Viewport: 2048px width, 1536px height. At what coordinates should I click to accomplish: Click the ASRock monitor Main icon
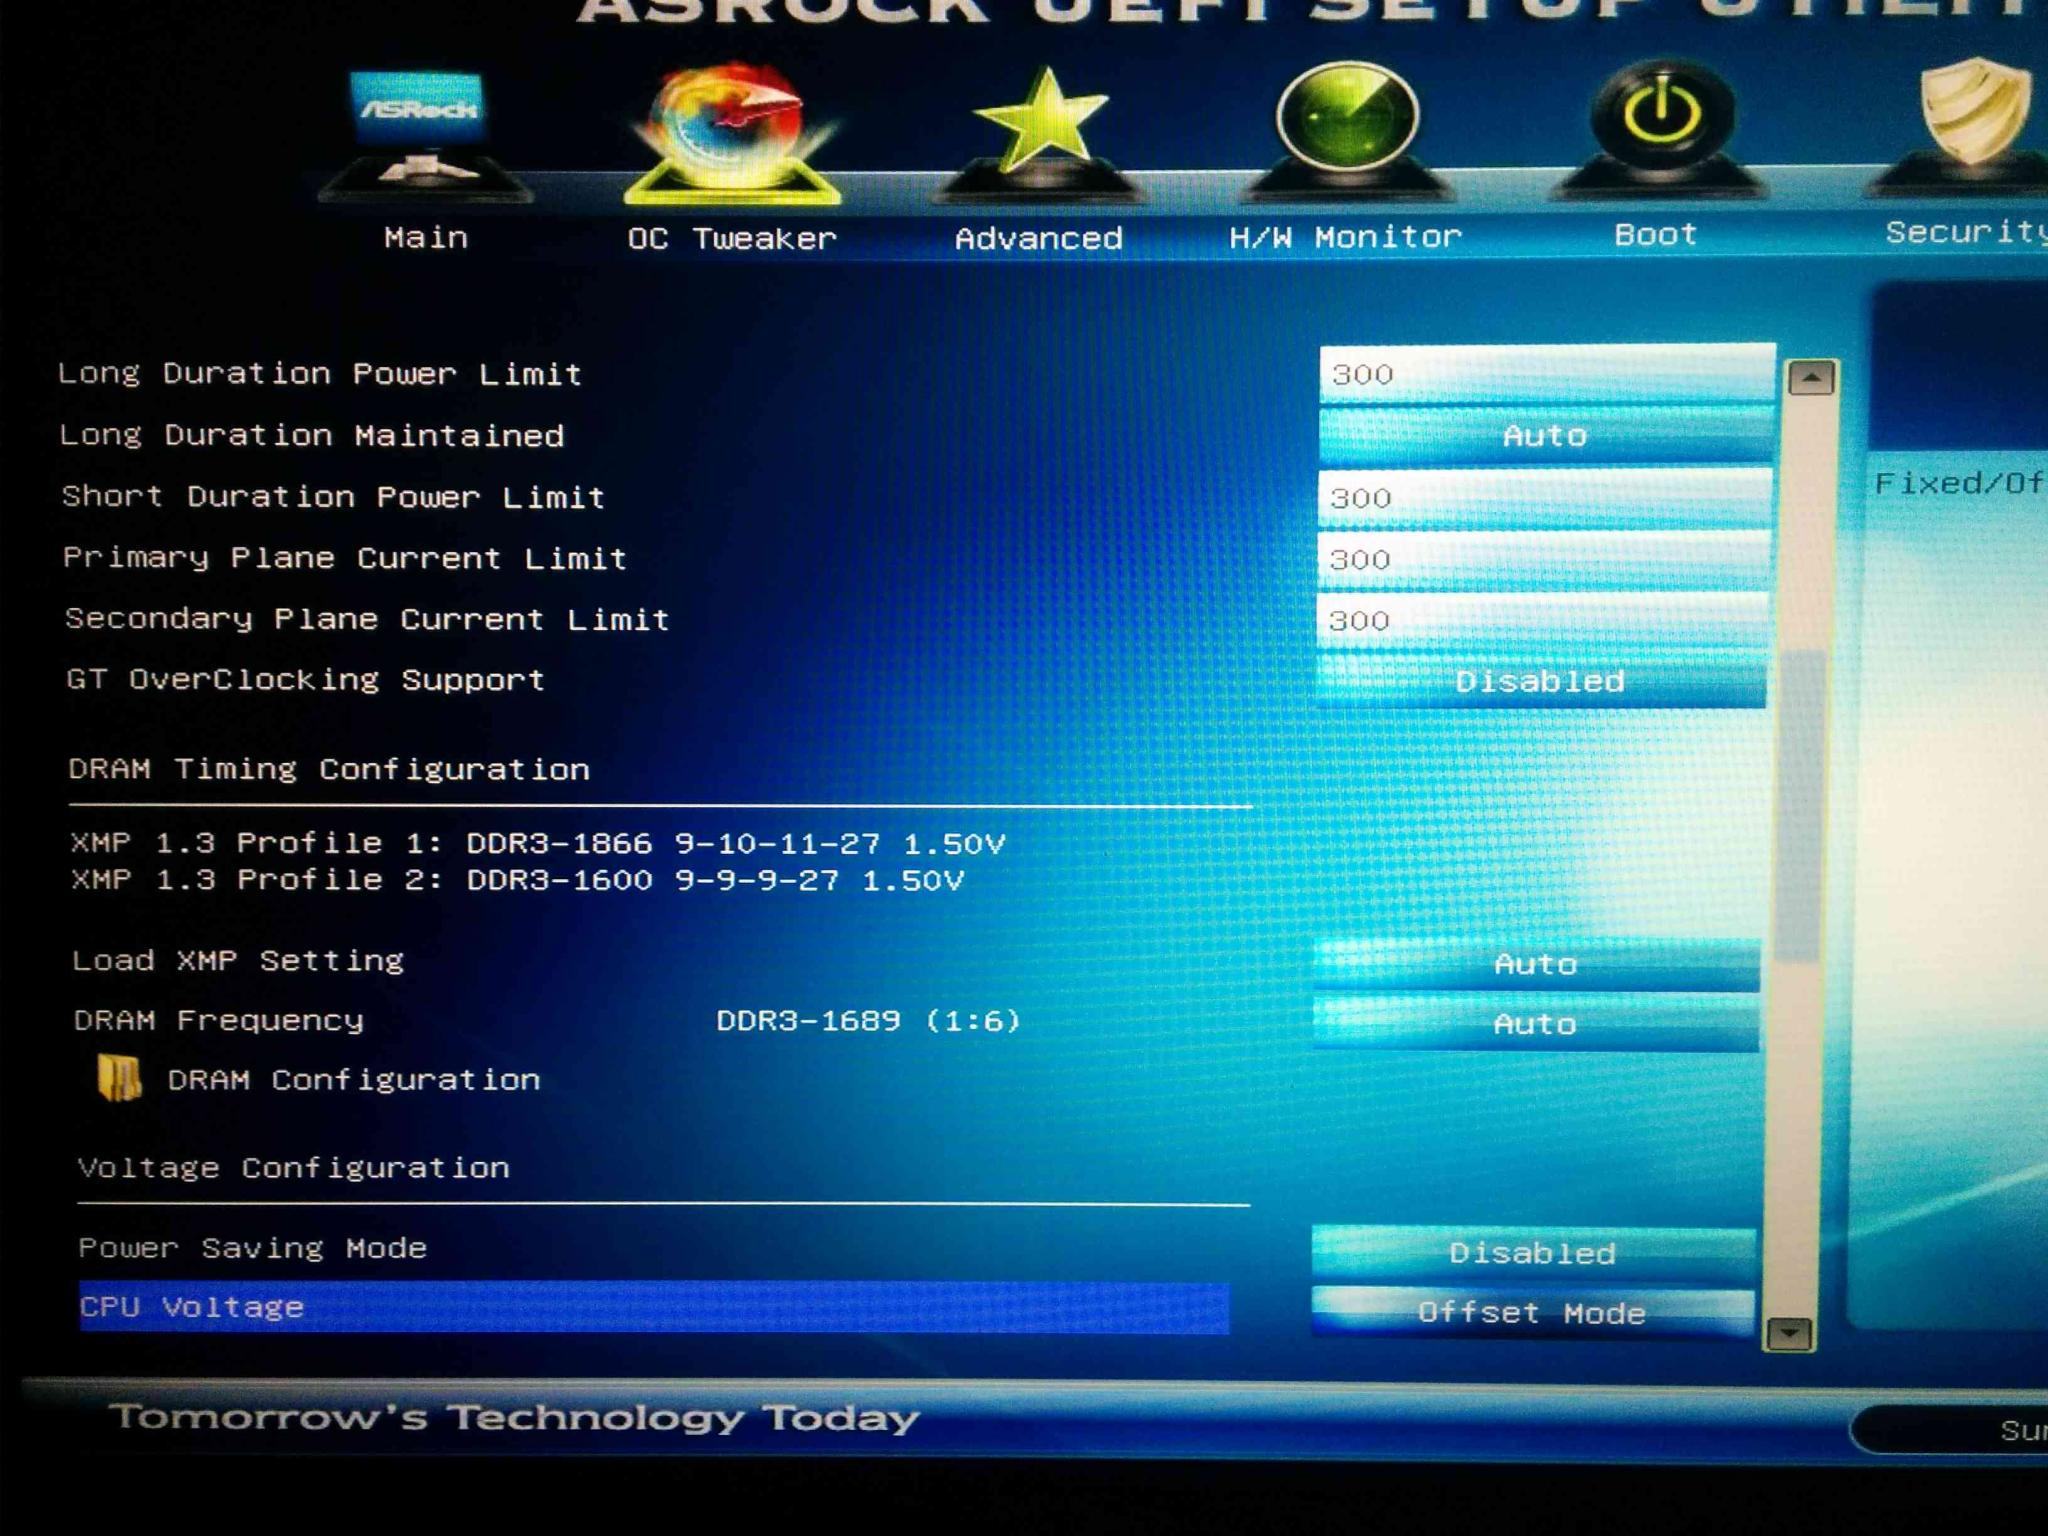coord(425,135)
